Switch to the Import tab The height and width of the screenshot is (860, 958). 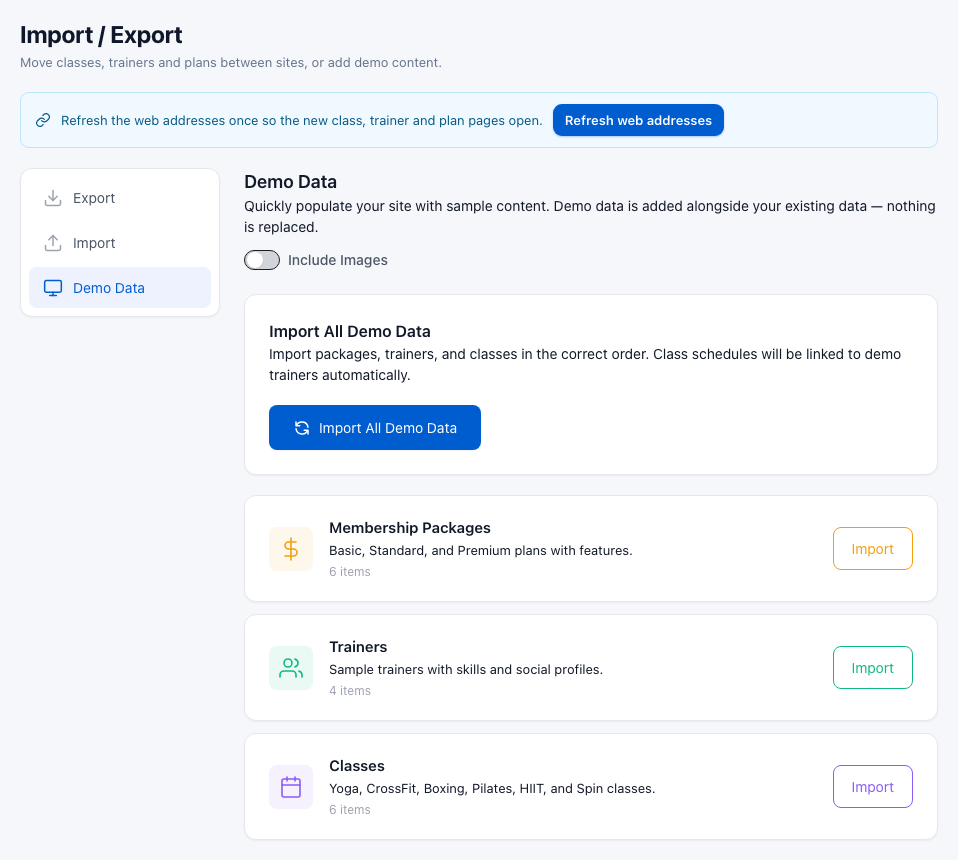(x=120, y=243)
